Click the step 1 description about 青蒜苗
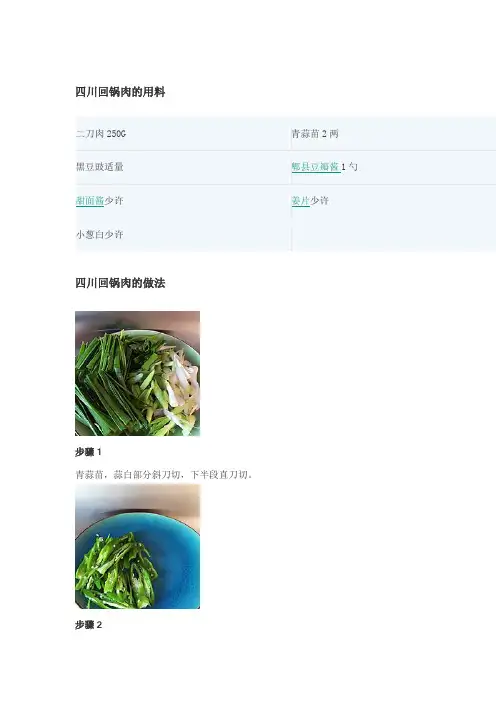The image size is (496, 702). [164, 475]
